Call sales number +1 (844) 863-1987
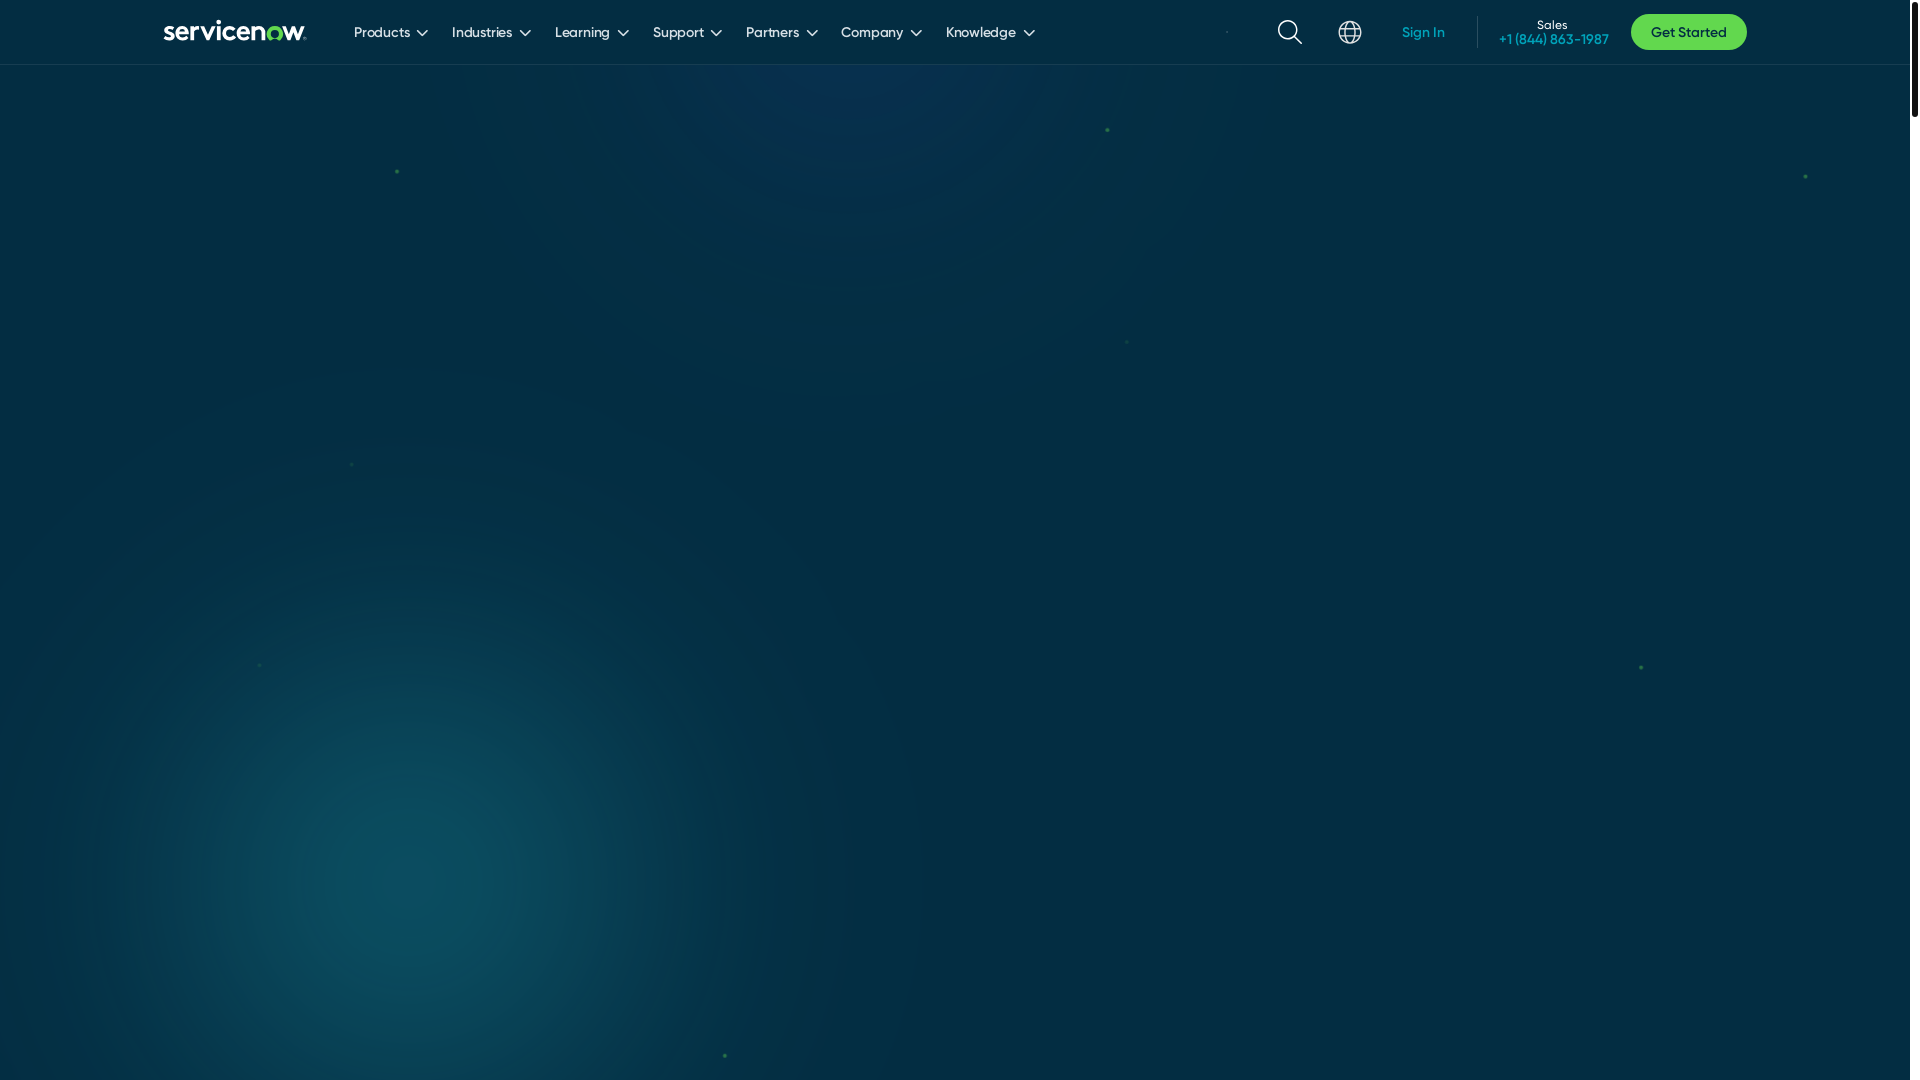The image size is (1920, 1080). pos(1553,40)
